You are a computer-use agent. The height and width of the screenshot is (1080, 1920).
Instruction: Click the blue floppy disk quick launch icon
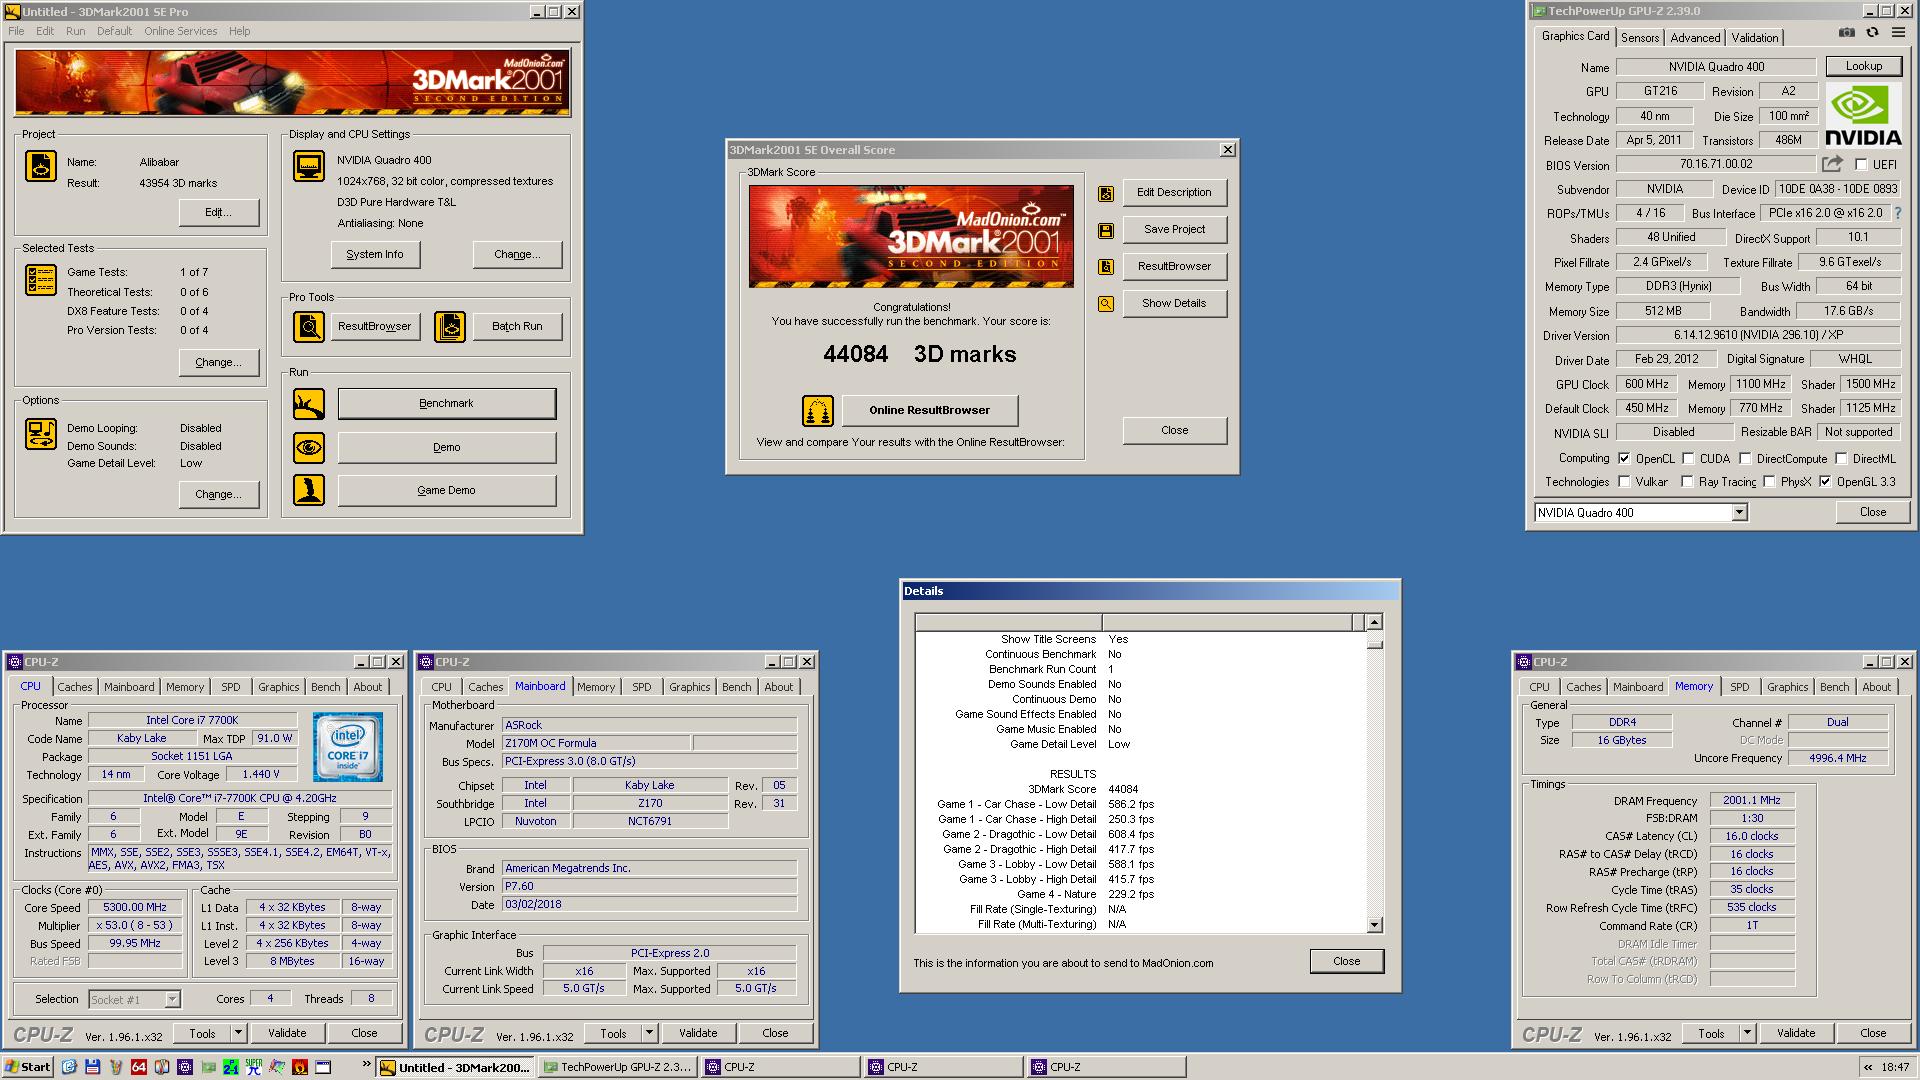(x=92, y=1067)
